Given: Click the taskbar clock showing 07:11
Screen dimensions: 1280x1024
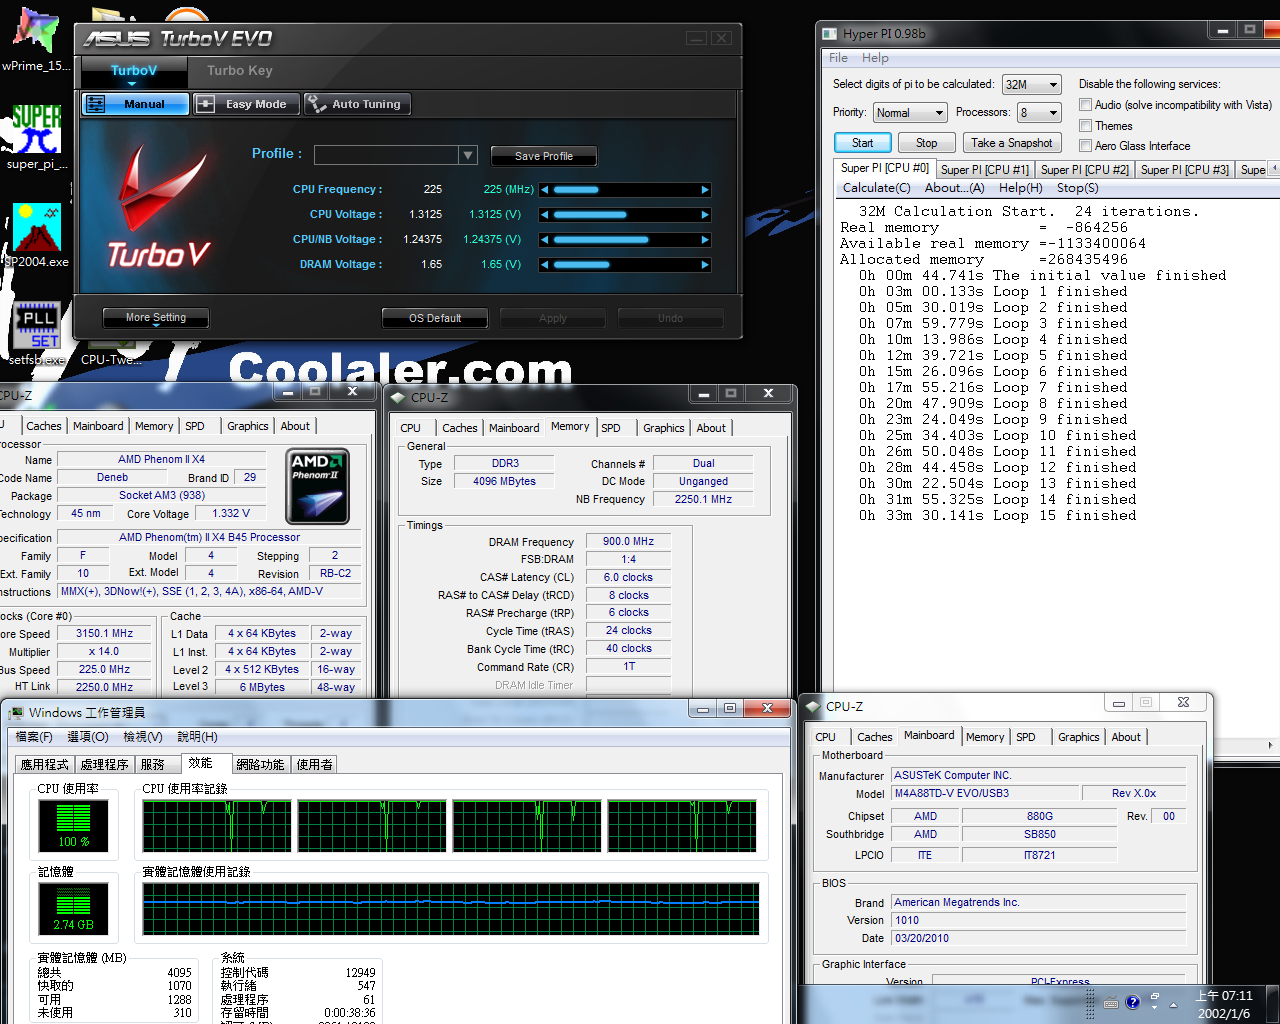Looking at the screenshot, I should (x=1225, y=1004).
